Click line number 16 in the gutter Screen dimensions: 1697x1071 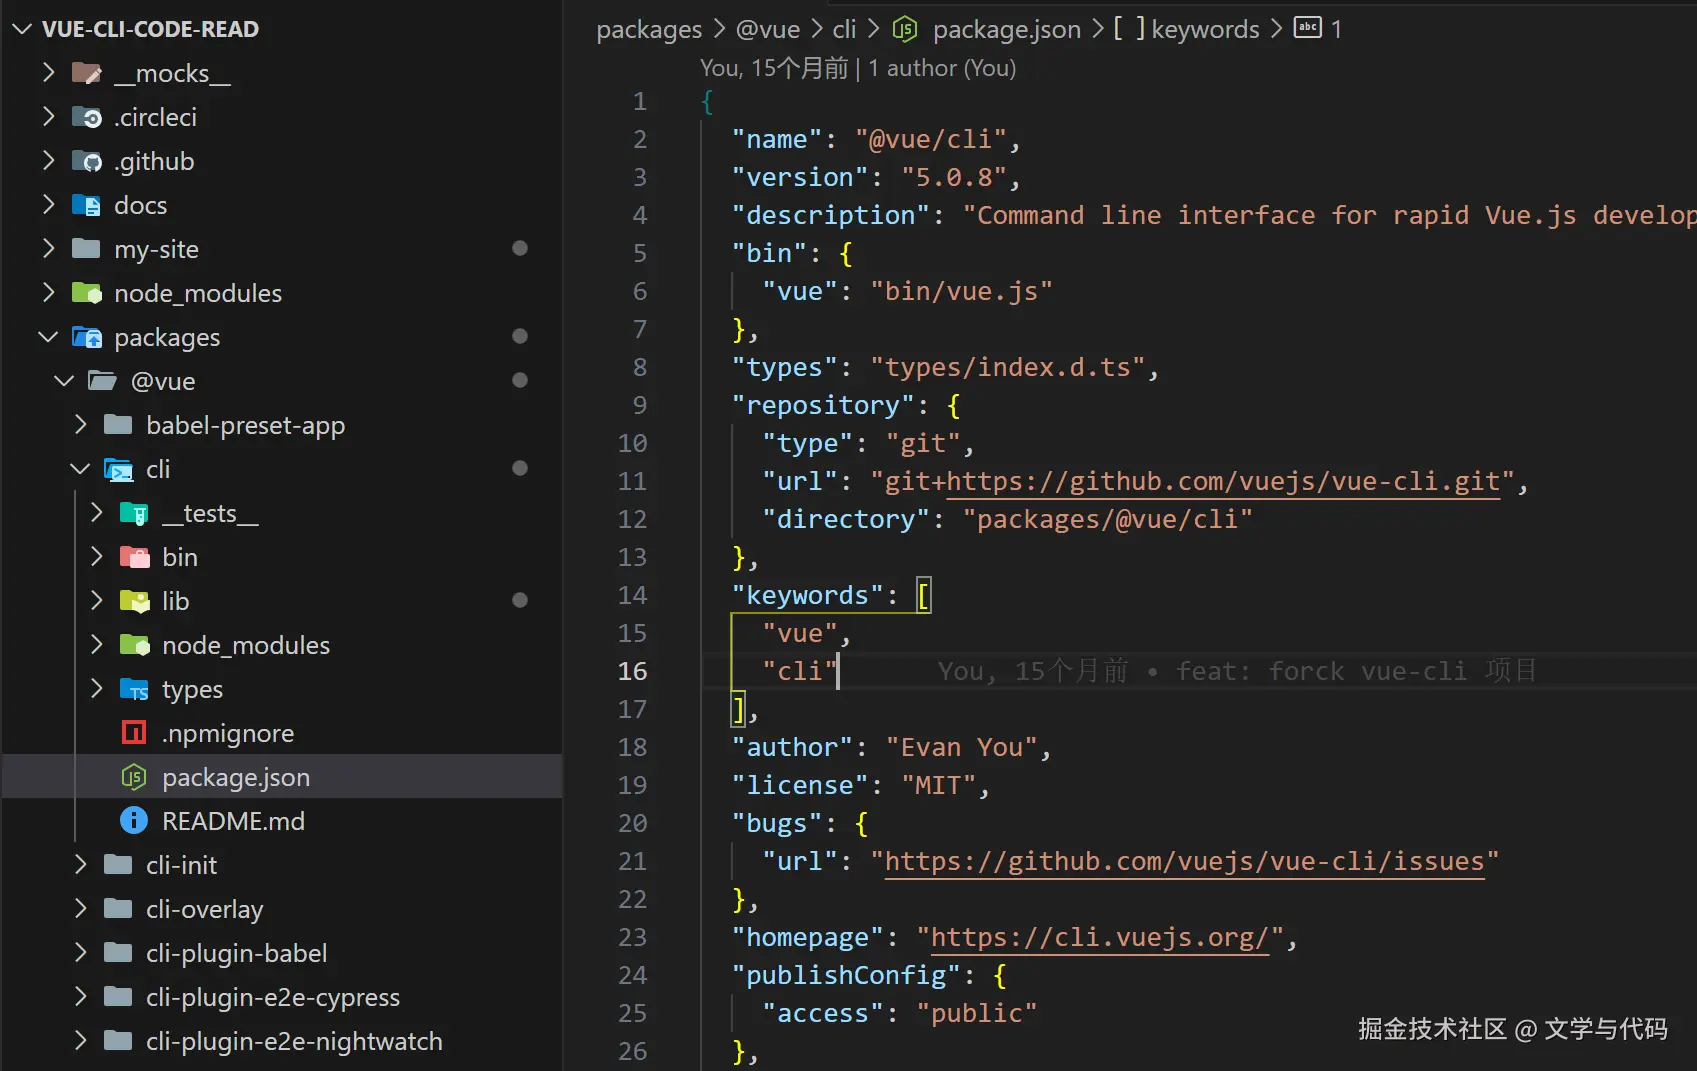(x=632, y=671)
